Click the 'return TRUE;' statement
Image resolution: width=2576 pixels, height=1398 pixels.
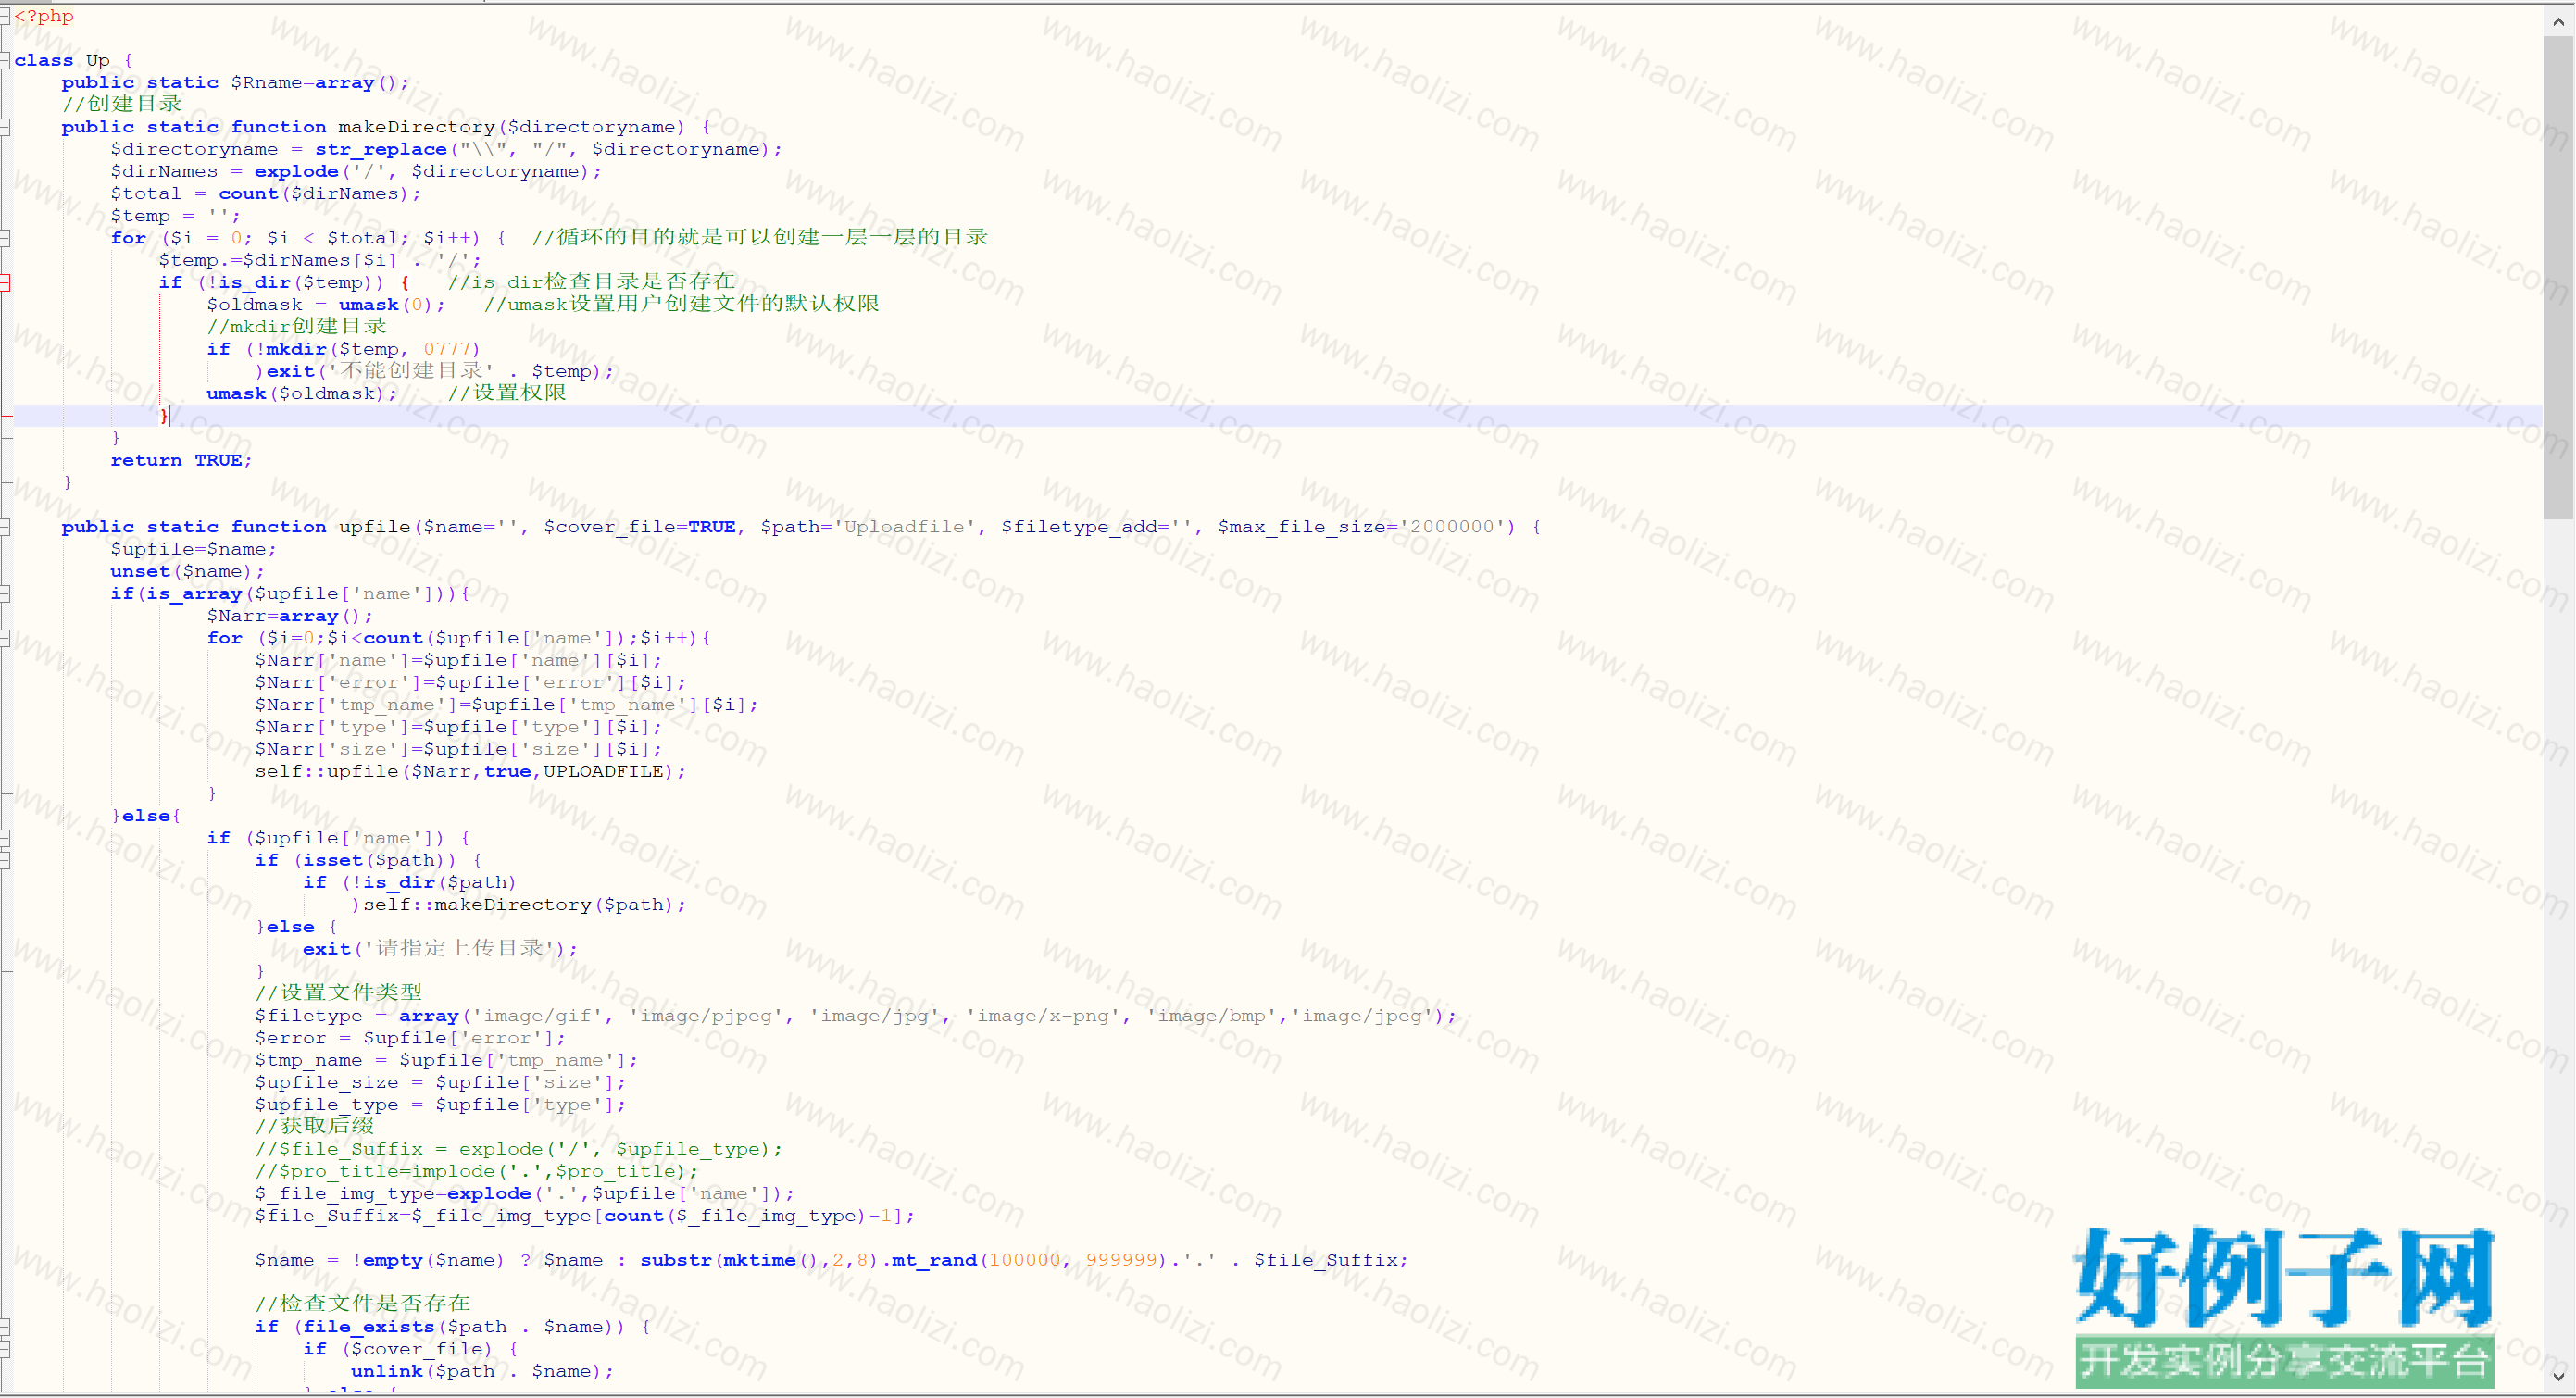(x=182, y=460)
